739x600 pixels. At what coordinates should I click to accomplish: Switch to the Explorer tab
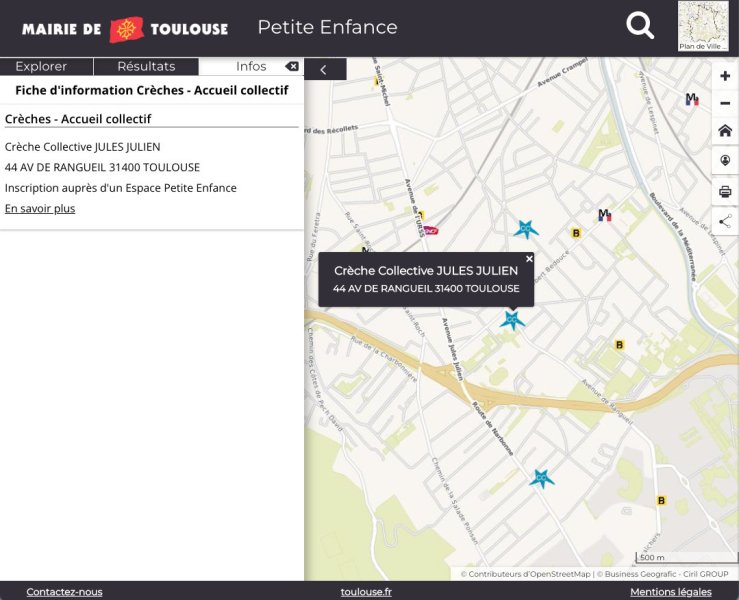[x=41, y=67]
